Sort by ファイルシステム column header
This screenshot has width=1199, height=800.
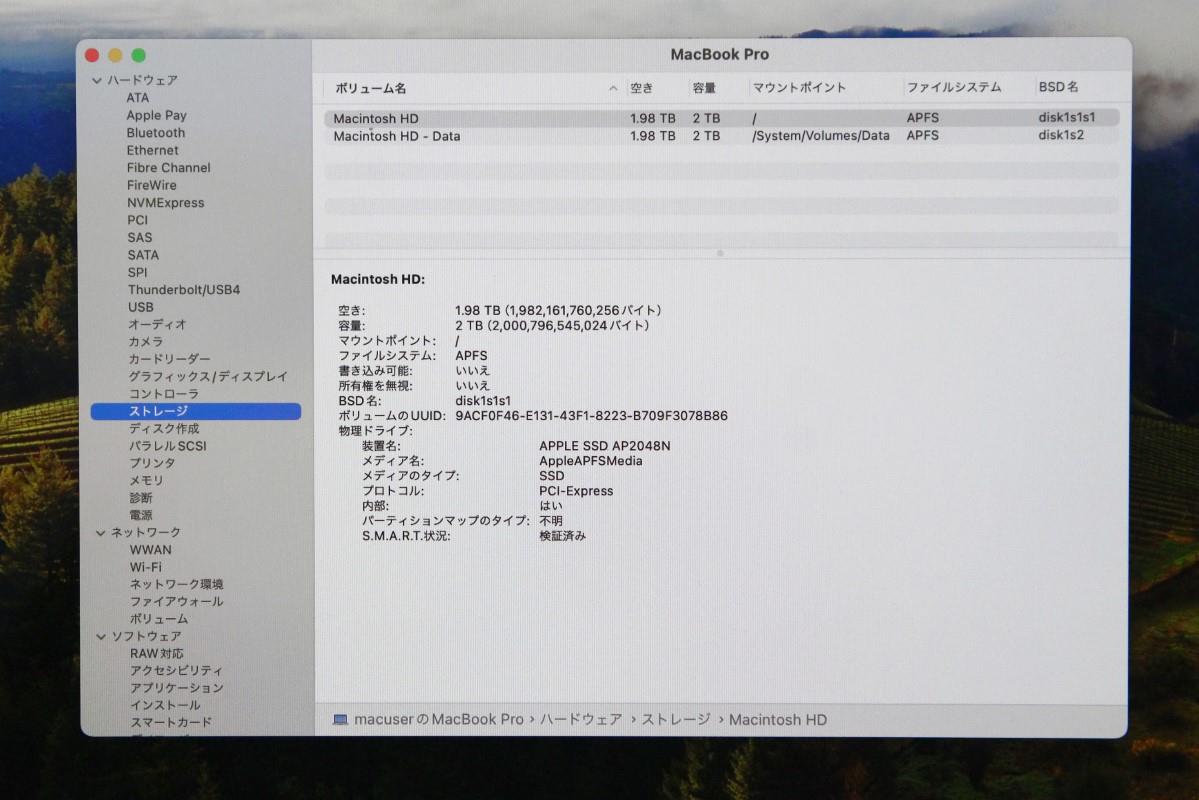coord(954,87)
